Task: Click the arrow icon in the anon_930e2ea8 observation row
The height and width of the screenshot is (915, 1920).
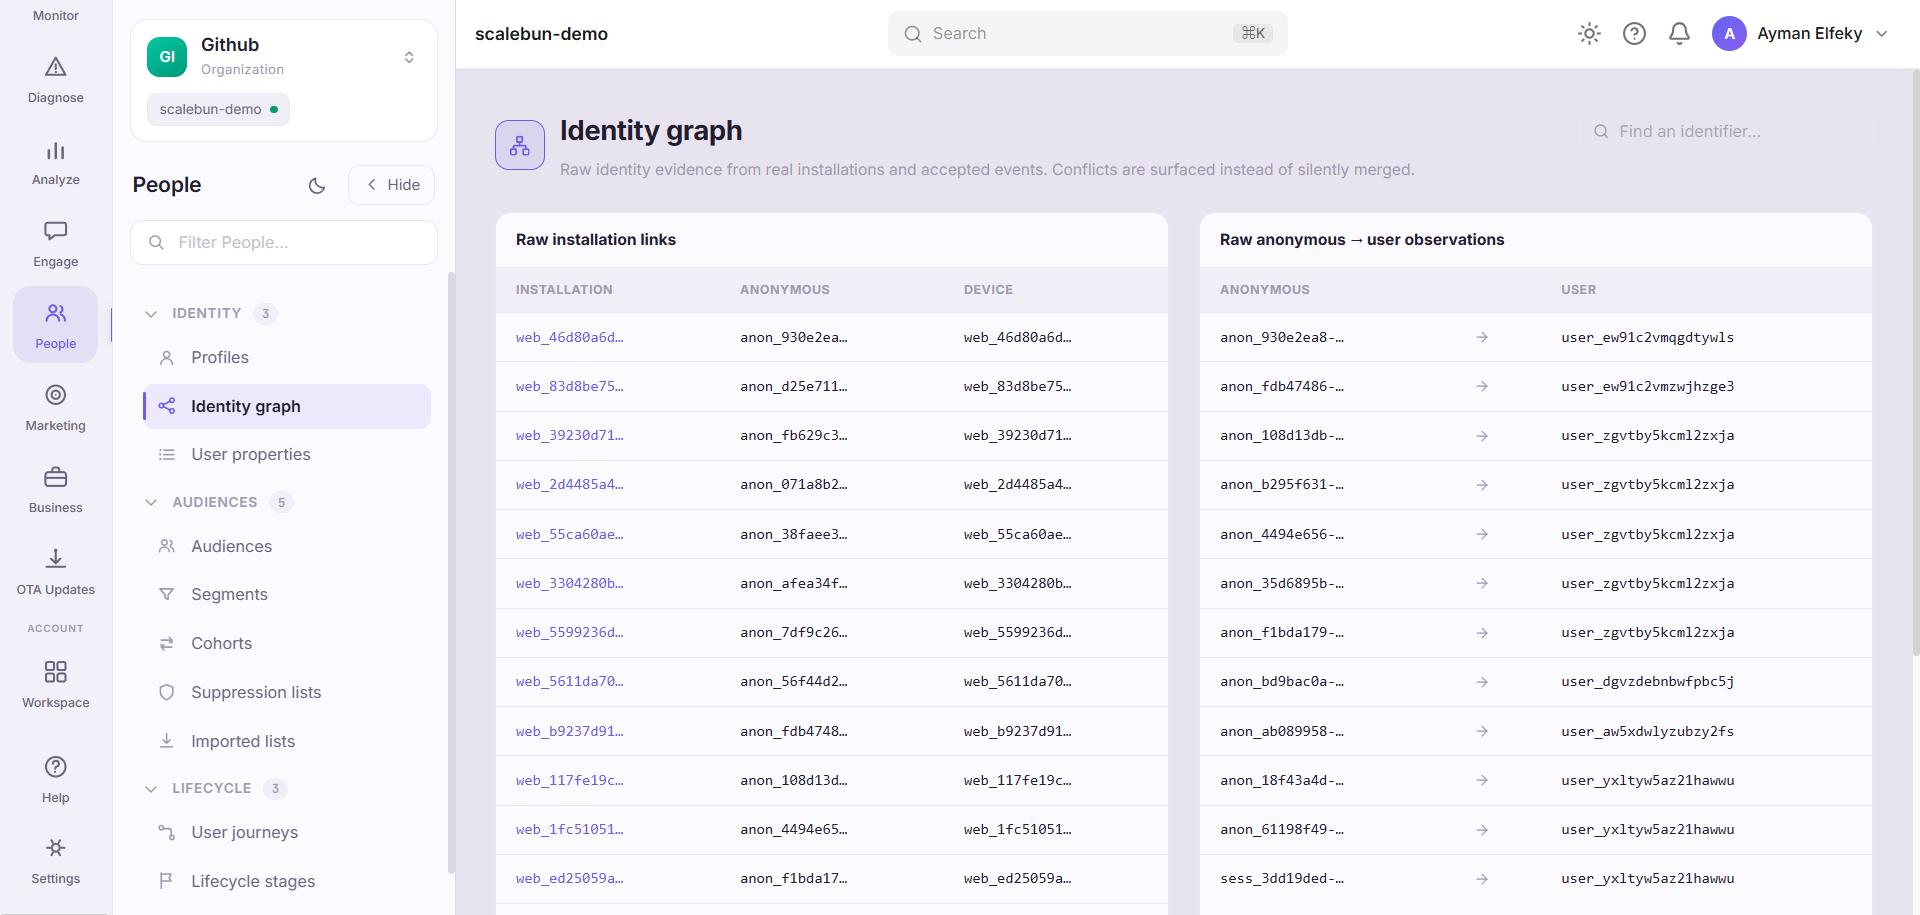Action: (x=1482, y=338)
